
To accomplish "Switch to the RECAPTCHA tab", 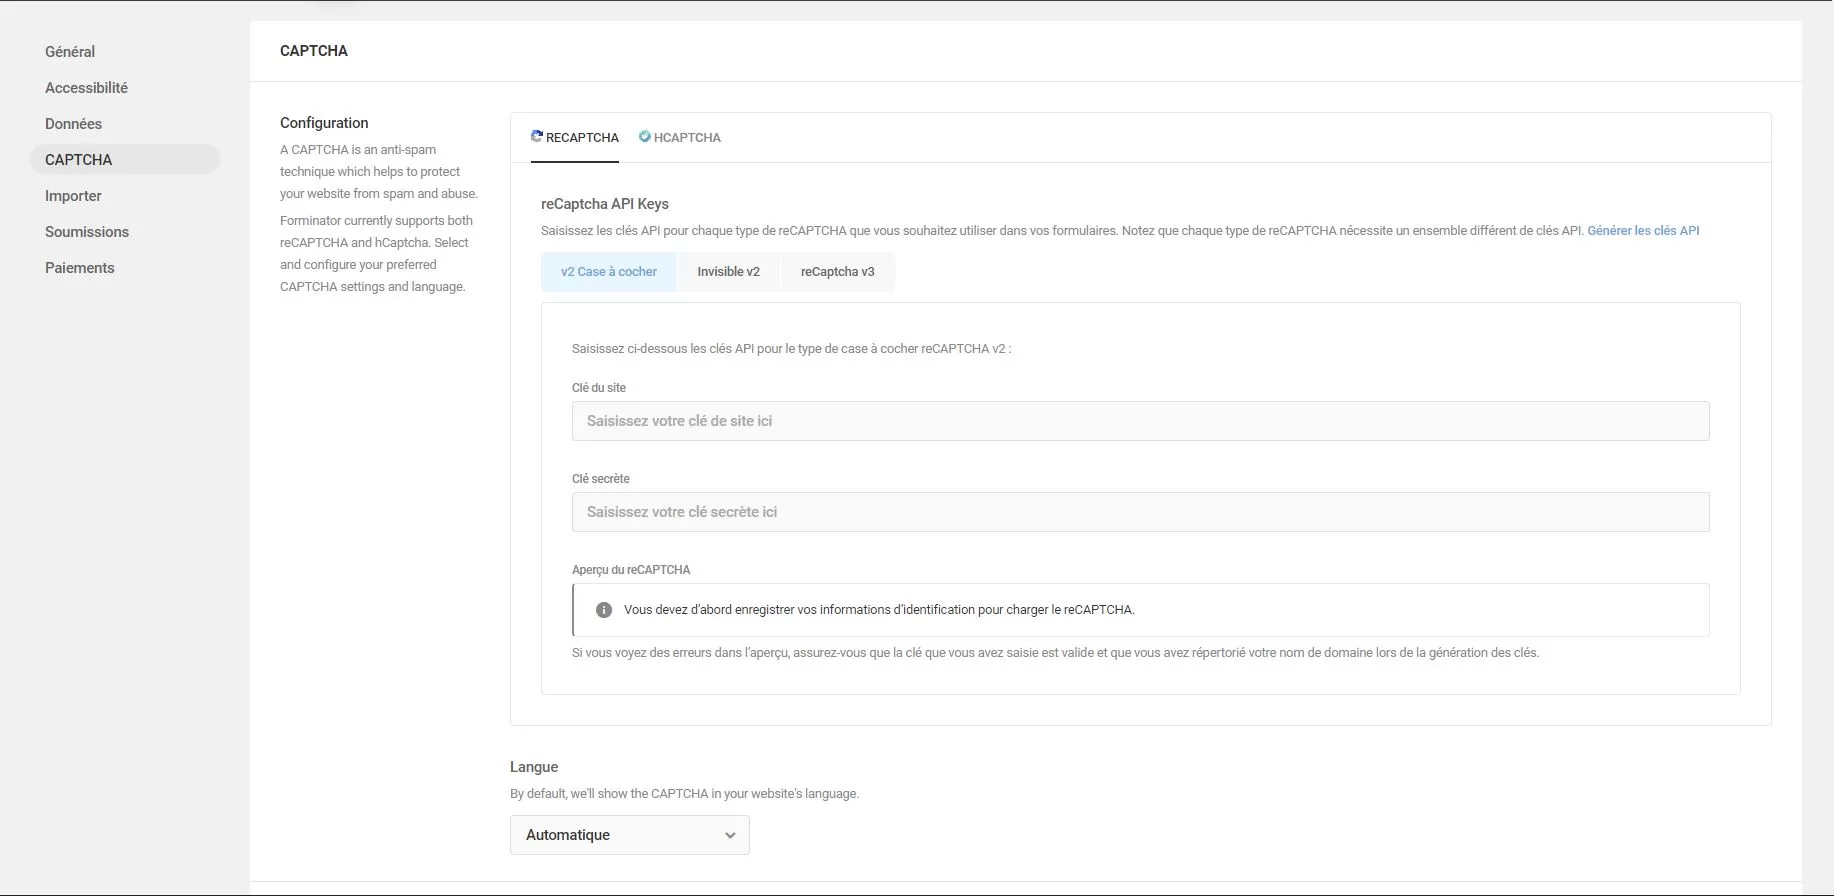I will tap(575, 138).
